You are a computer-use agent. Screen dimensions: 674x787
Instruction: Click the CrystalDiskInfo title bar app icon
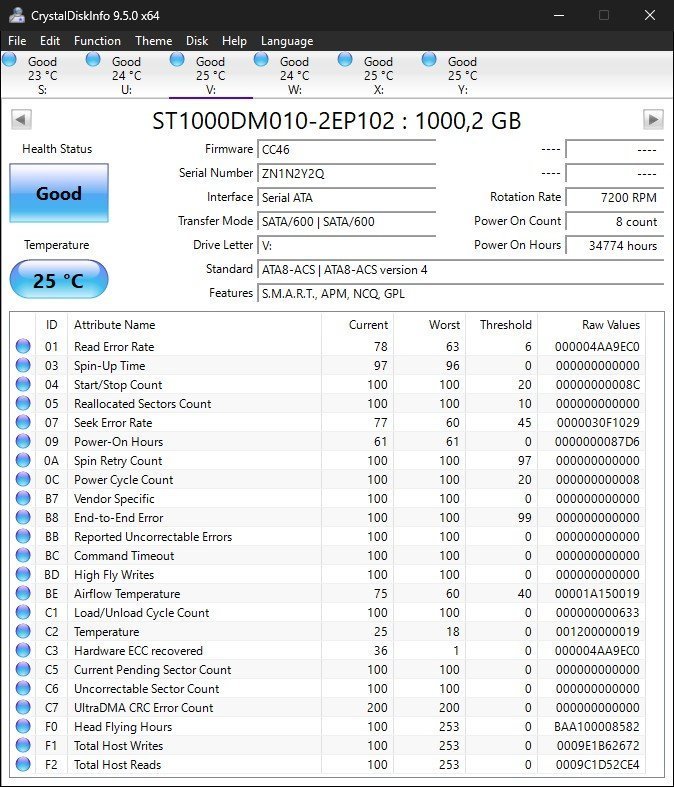(x=17, y=15)
